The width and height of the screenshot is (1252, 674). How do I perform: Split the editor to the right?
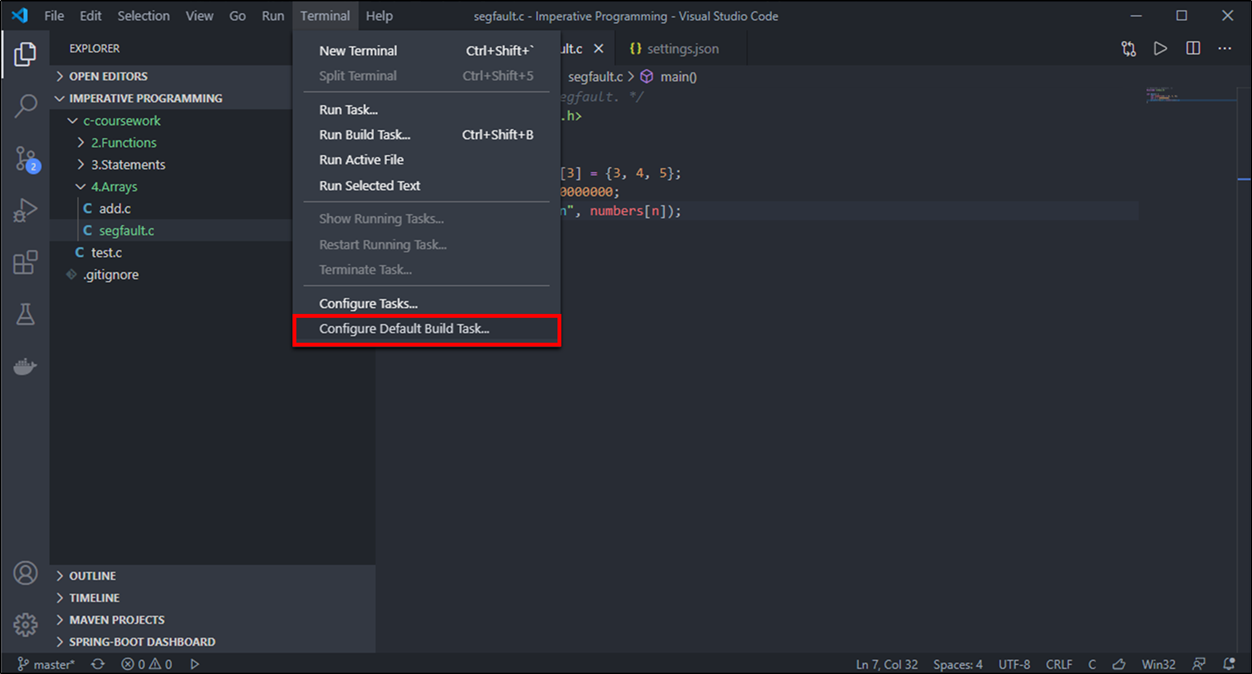coord(1193,48)
